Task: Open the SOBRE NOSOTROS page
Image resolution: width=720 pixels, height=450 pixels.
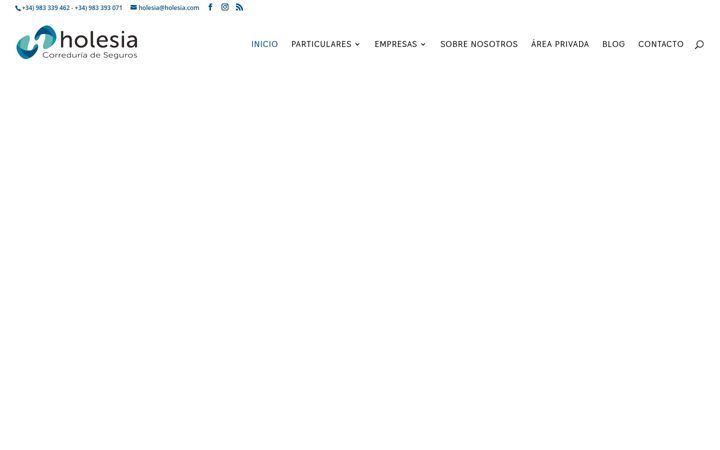Action: pyautogui.click(x=479, y=45)
